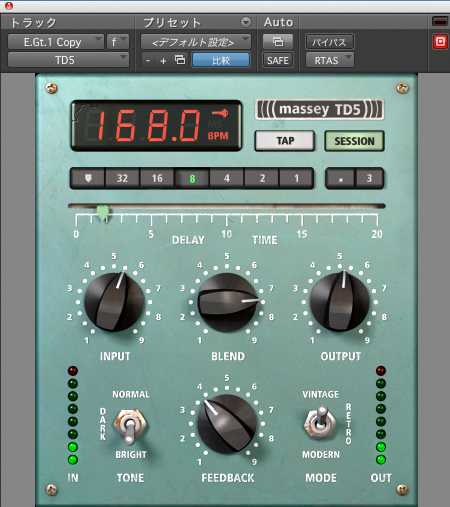Click the plug-in automation enable icon under Auto
The width and height of the screenshot is (450, 507).
pyautogui.click(x=278, y=42)
